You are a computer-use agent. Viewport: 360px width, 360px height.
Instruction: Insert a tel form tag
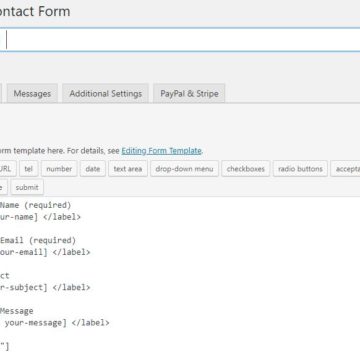(x=29, y=169)
